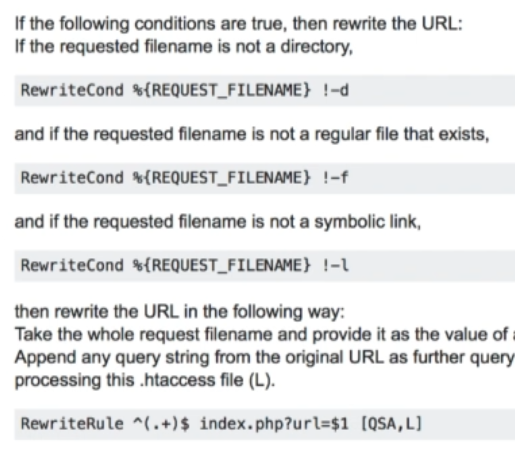Click the !-f flag in second code block
515x450 pixels.
coord(335,178)
